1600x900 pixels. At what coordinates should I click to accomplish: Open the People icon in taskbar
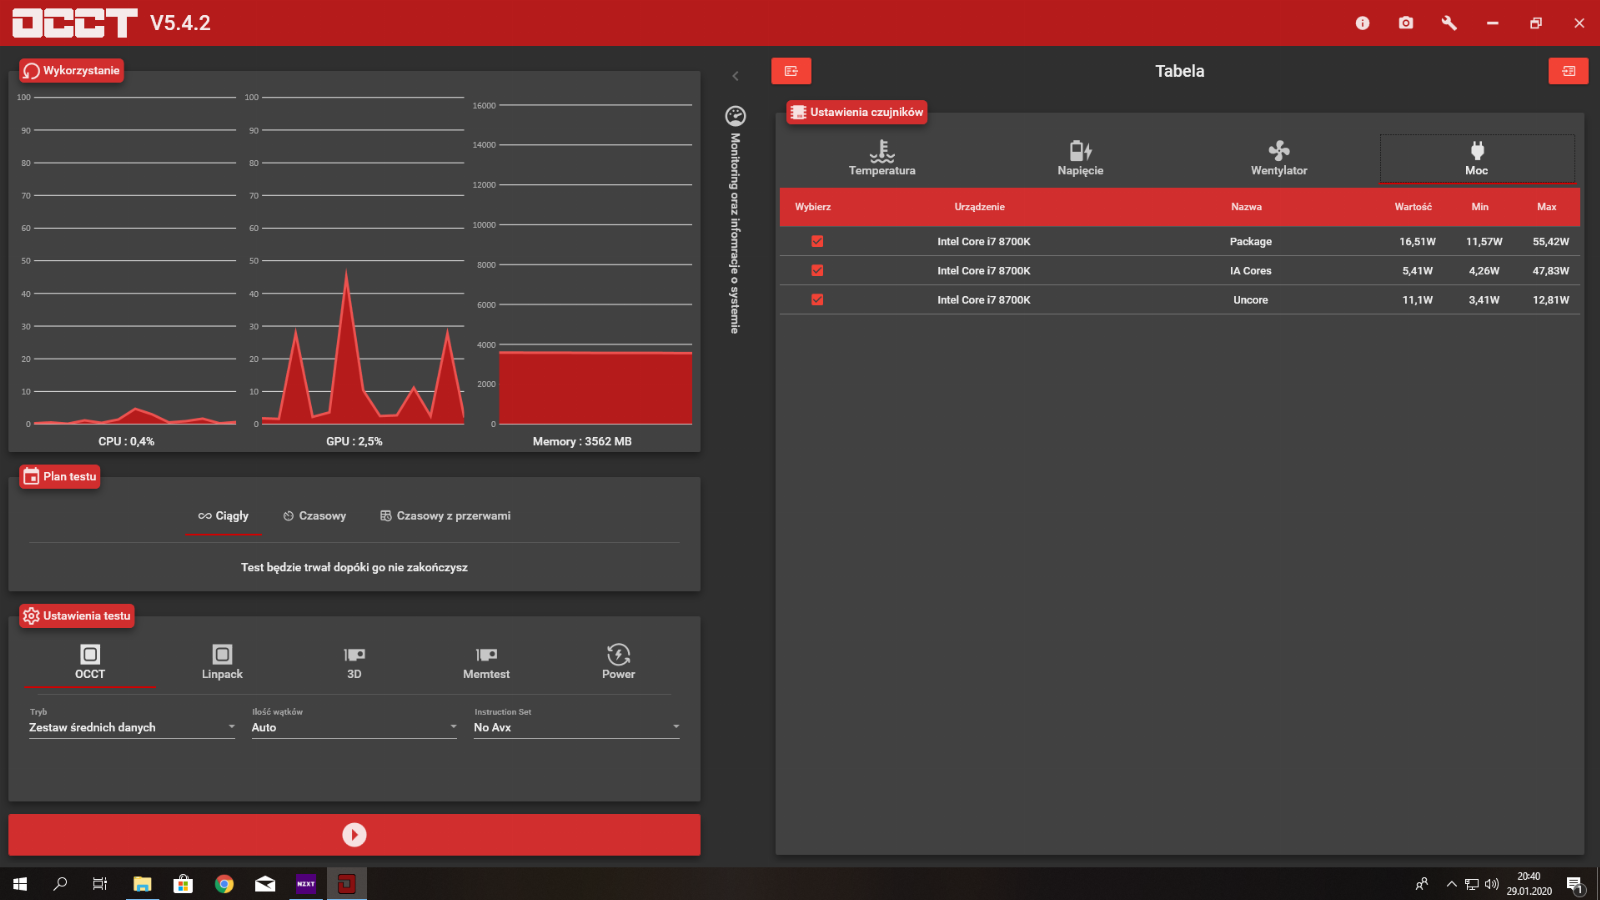(1422, 884)
